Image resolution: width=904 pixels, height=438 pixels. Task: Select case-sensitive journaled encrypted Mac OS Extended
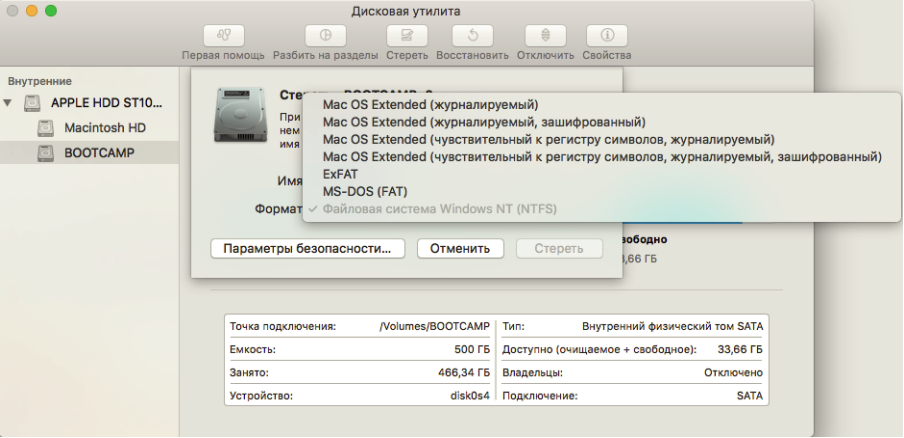(x=601, y=157)
